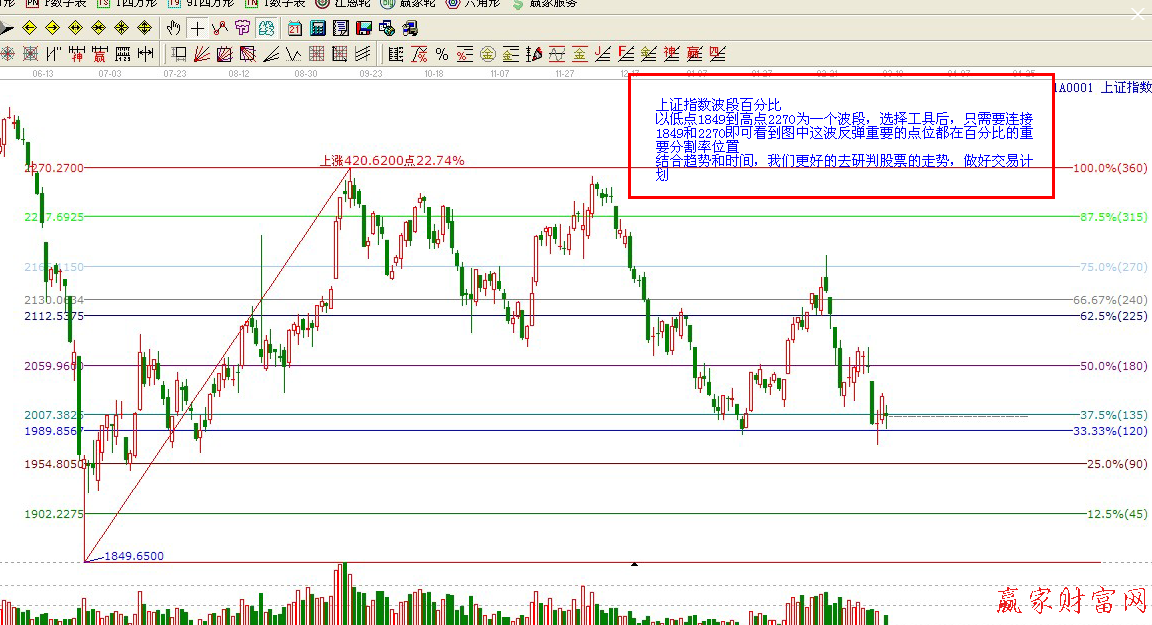Click the 上证指数波段百分比 annotation text
Image resolution: width=1152 pixels, height=625 pixels.
coord(718,104)
